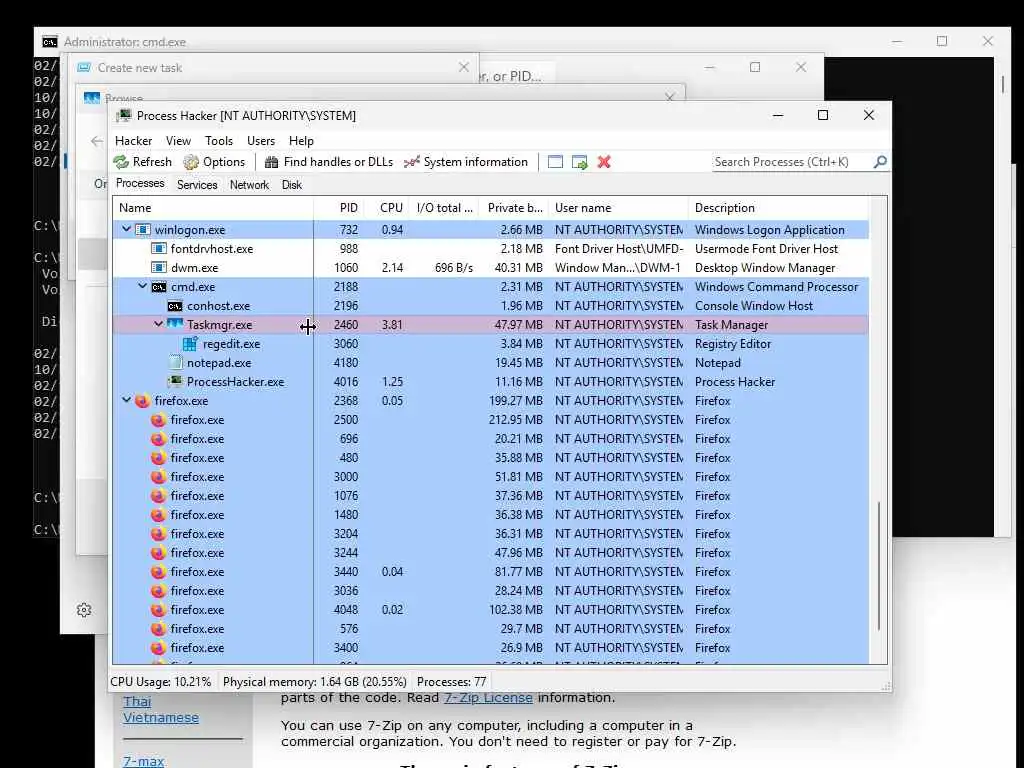Image resolution: width=1024 pixels, height=768 pixels.
Task: Click the winlogon.exe process icon
Action: tap(143, 230)
